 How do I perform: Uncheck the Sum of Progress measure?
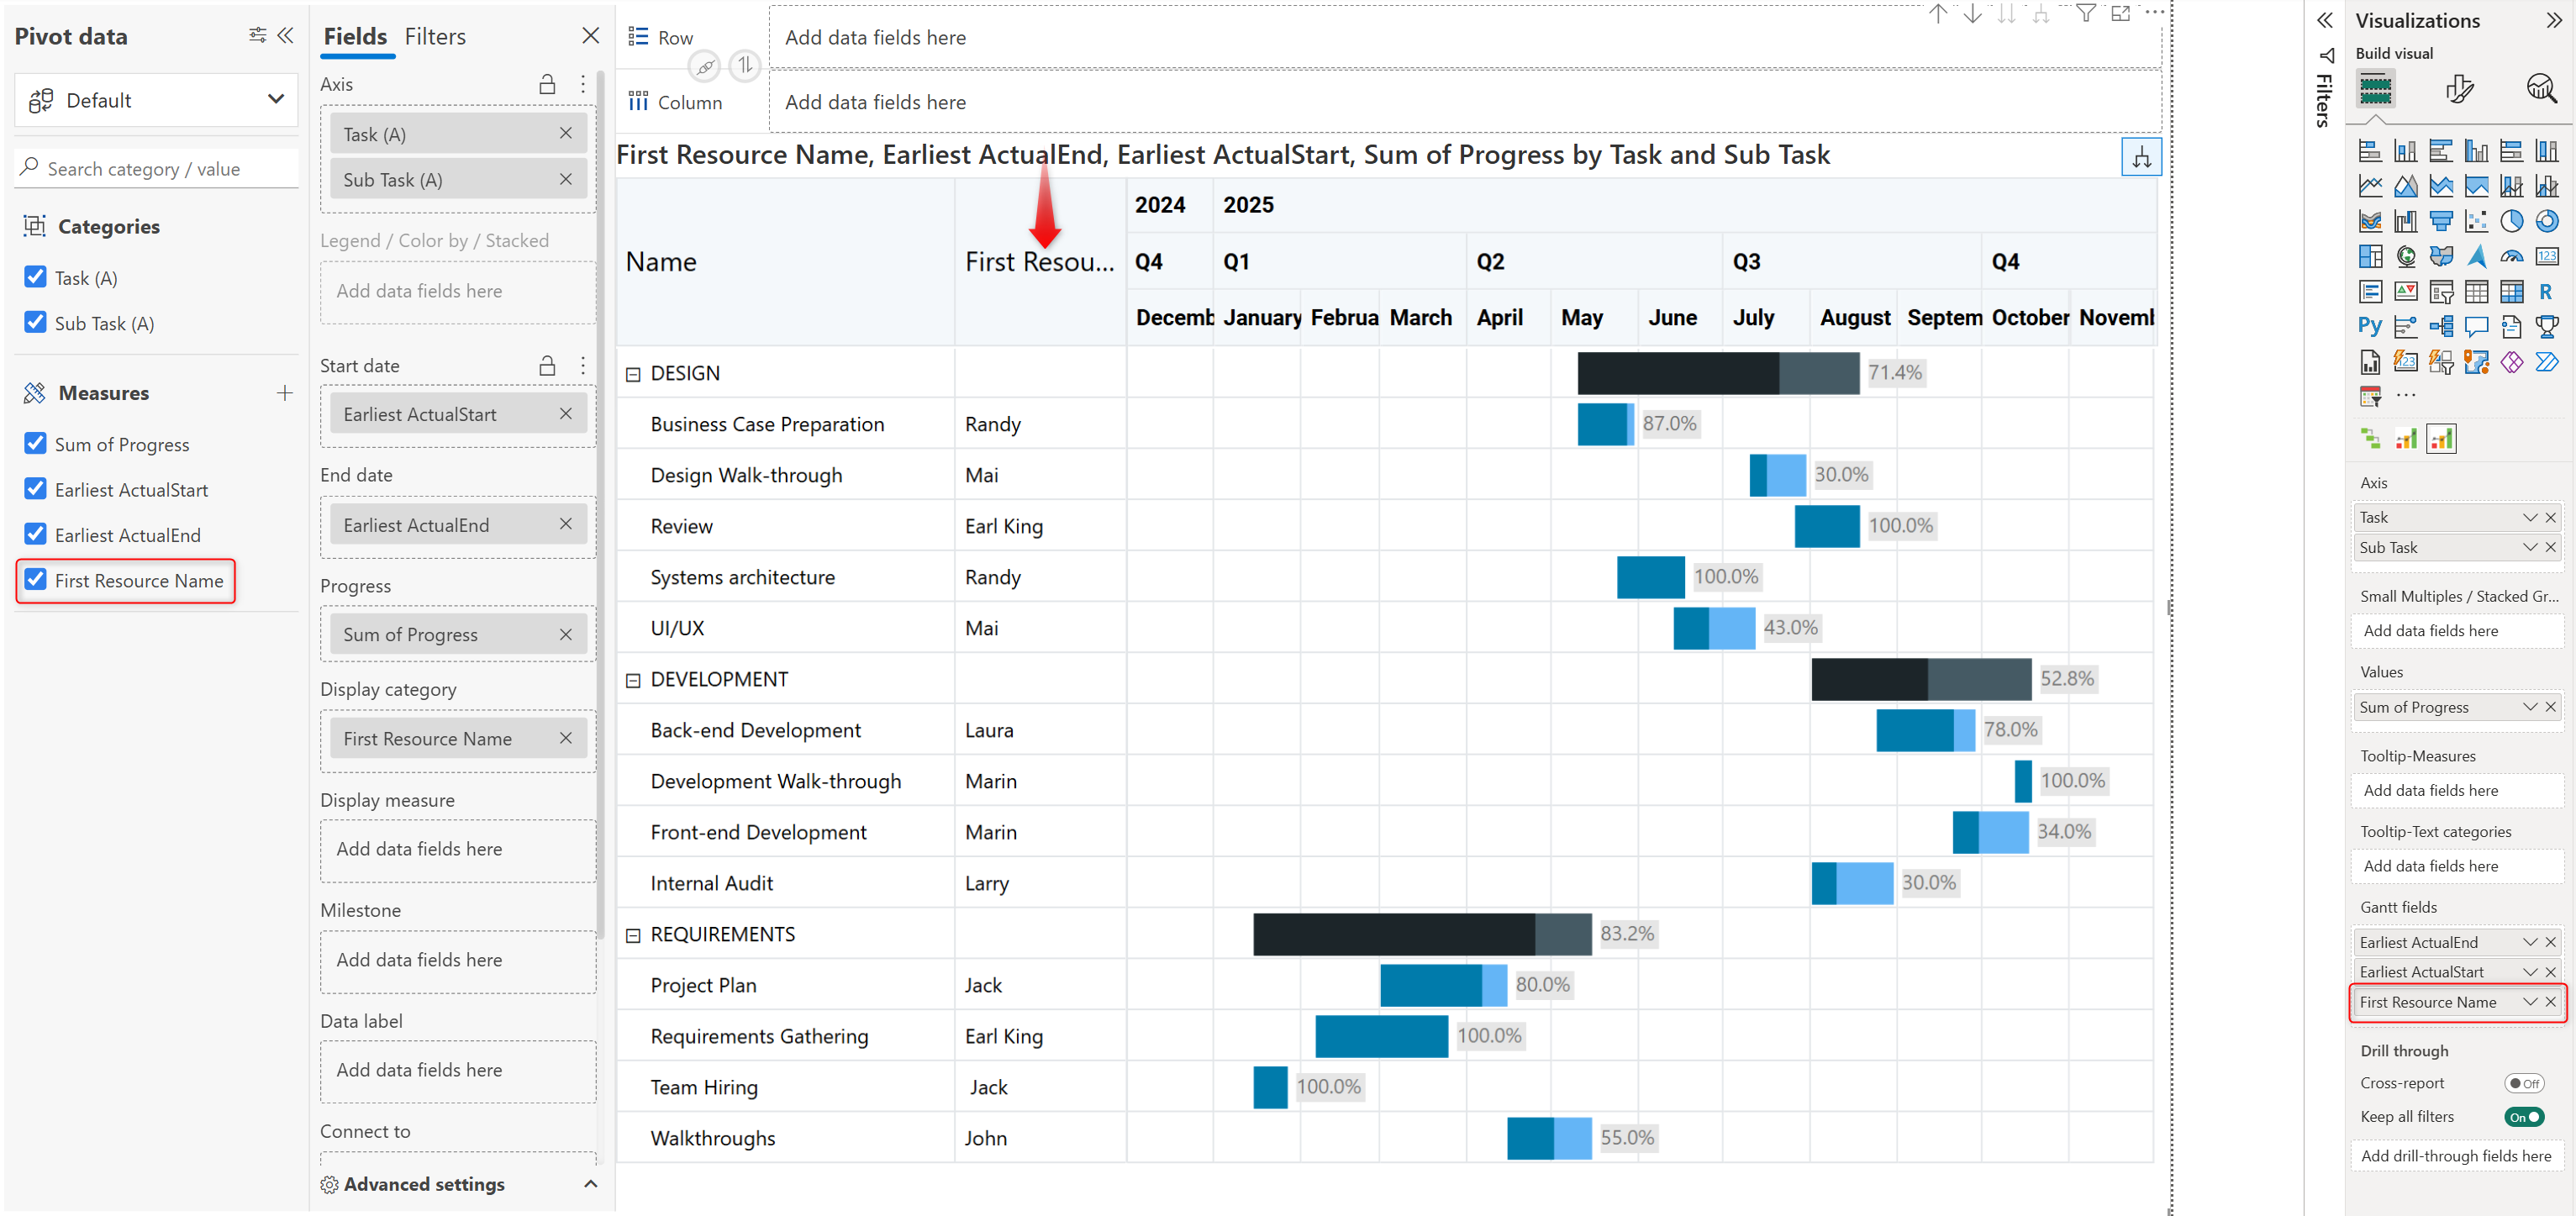pyautogui.click(x=36, y=443)
